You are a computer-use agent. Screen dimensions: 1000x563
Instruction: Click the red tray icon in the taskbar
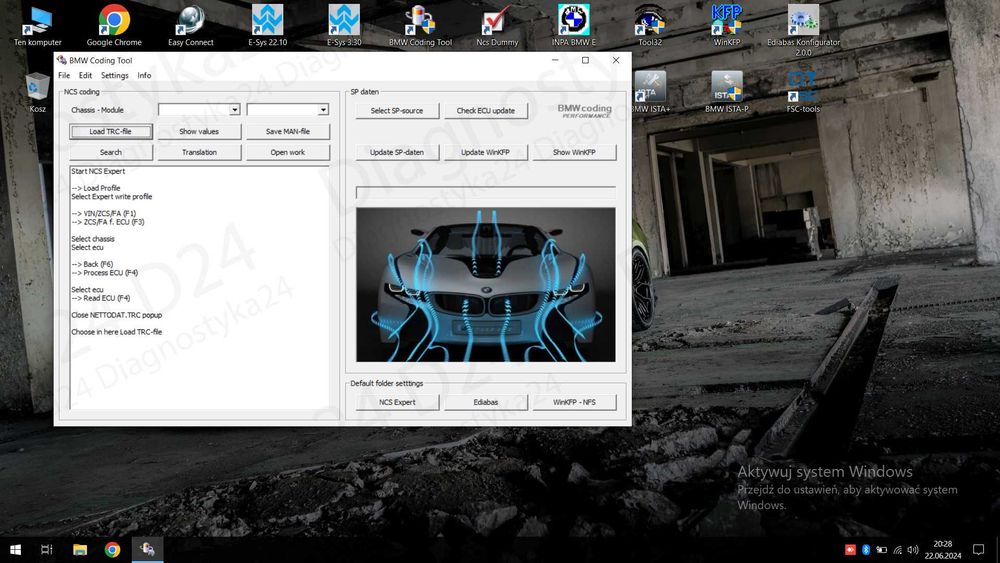tap(850, 550)
